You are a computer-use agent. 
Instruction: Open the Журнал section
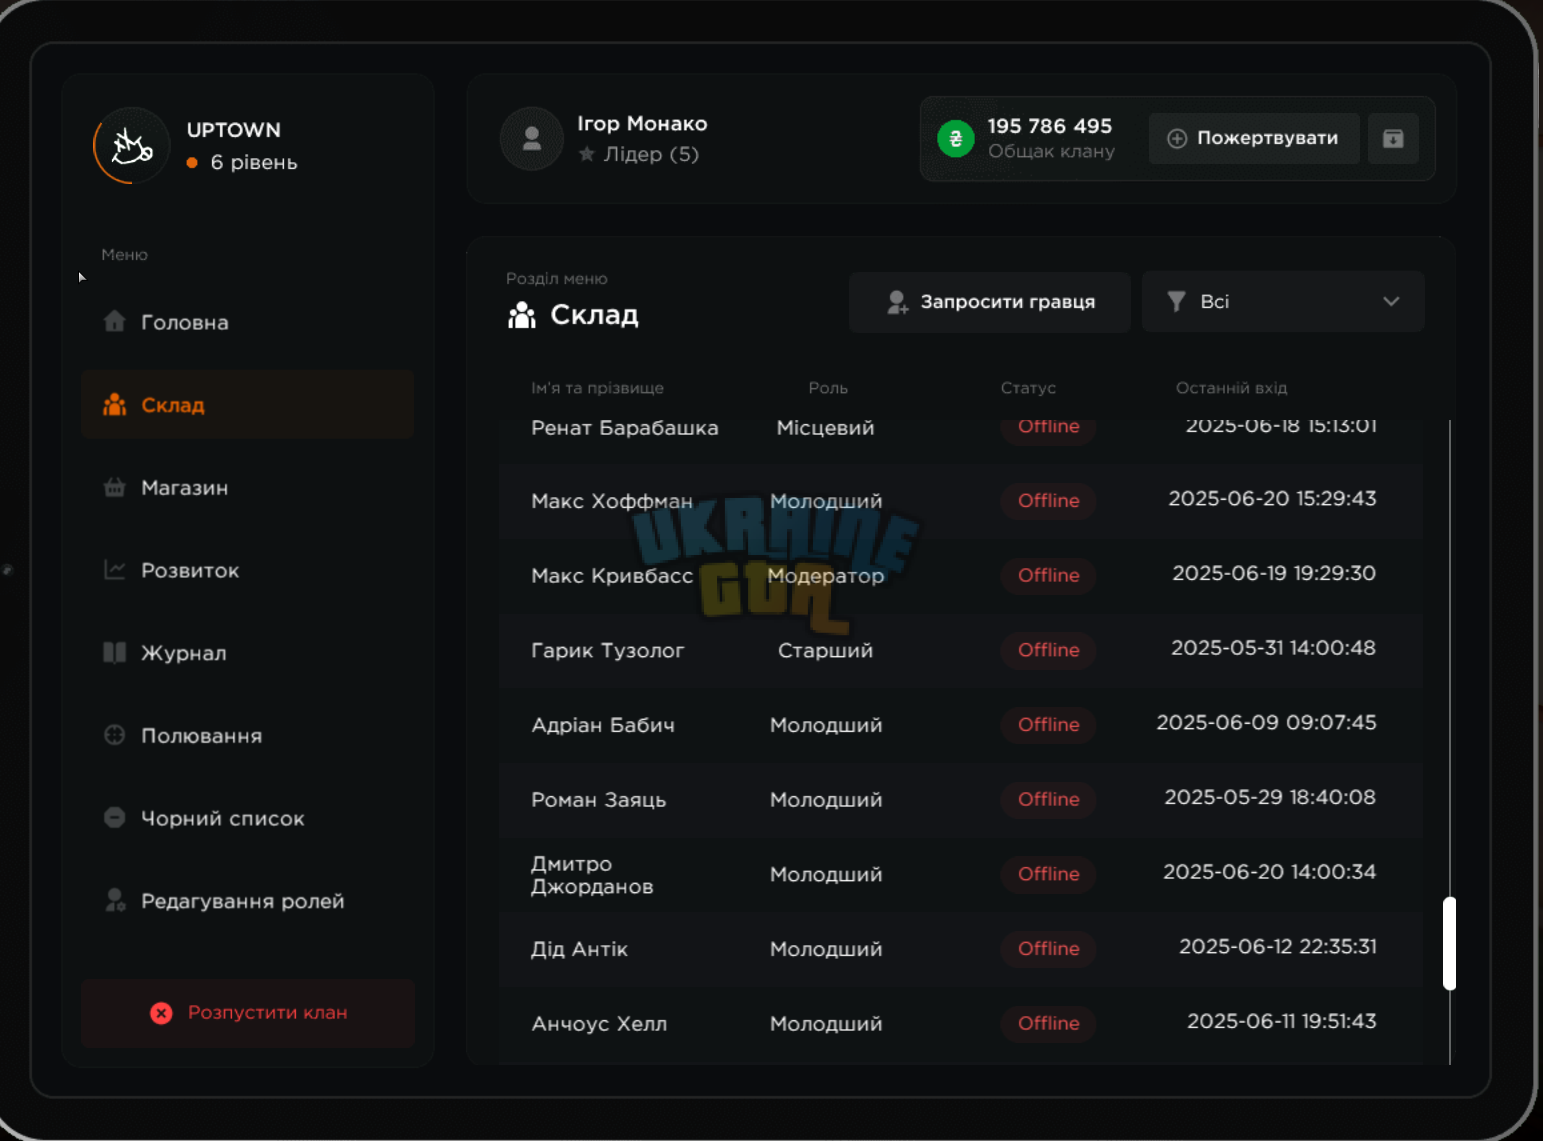(x=248, y=653)
